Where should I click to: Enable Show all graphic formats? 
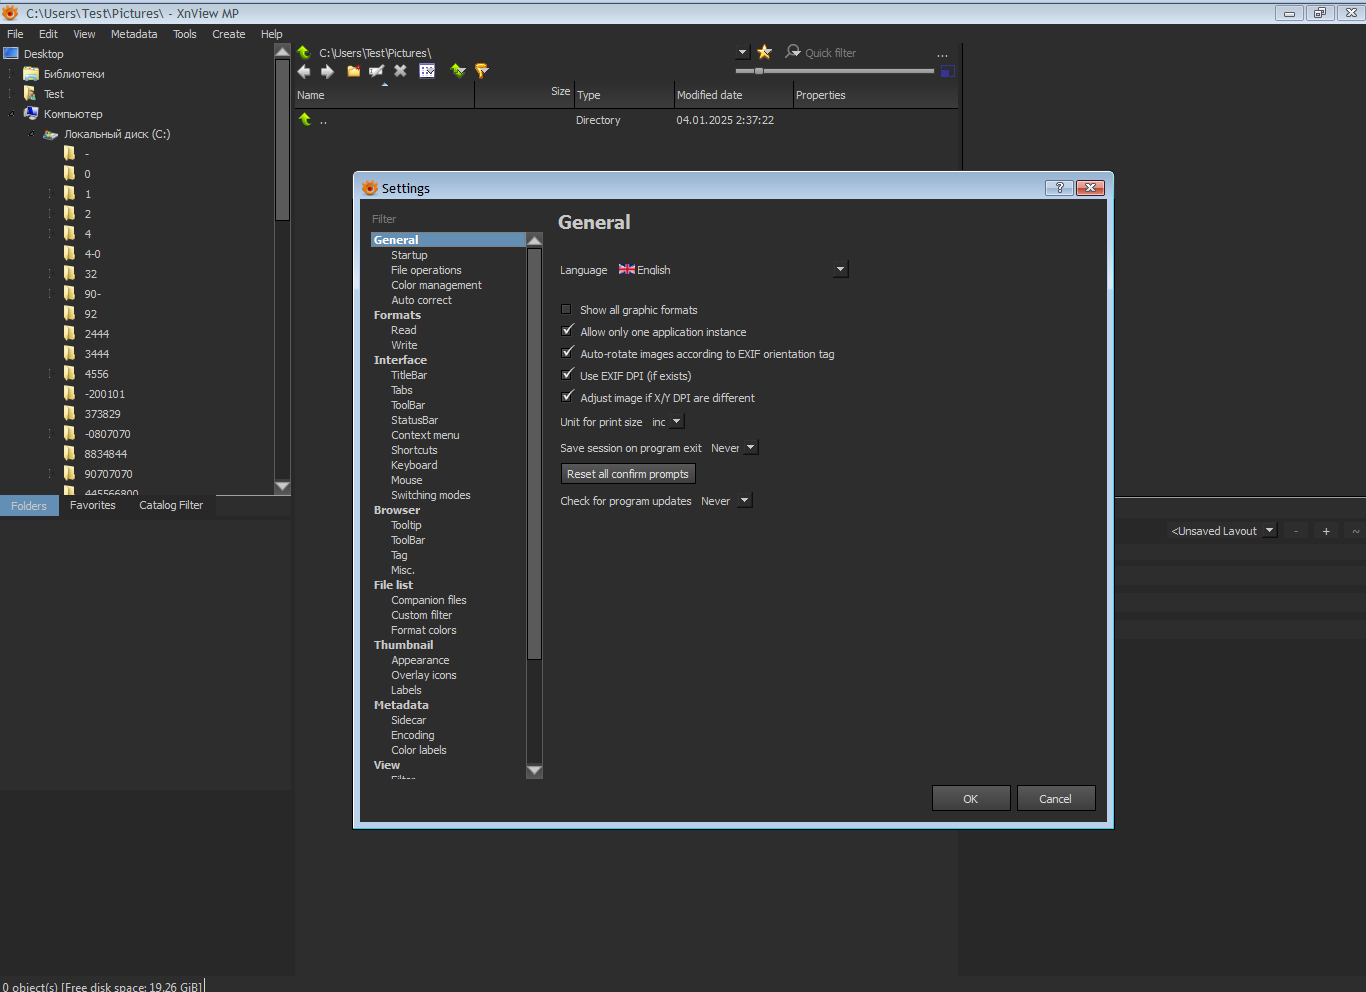click(x=567, y=310)
